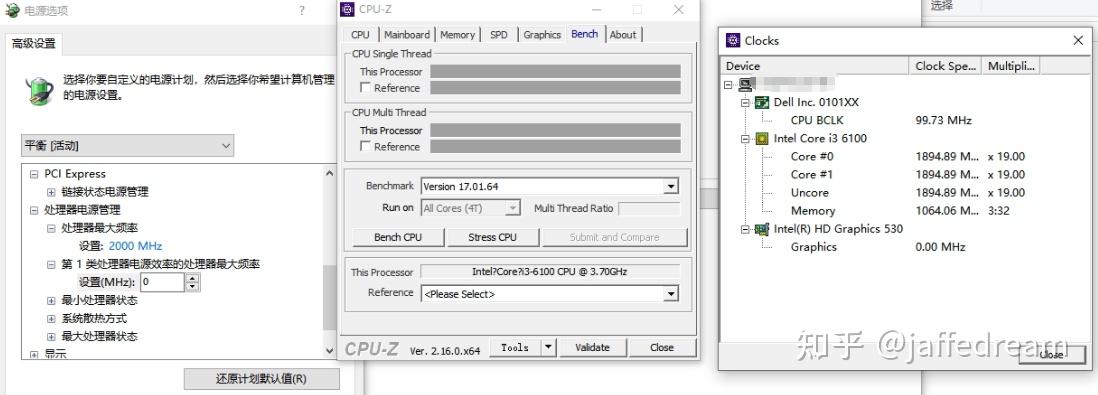The height and width of the screenshot is (395, 1098).
Task: Click the help question mark in power options
Action: [301, 11]
